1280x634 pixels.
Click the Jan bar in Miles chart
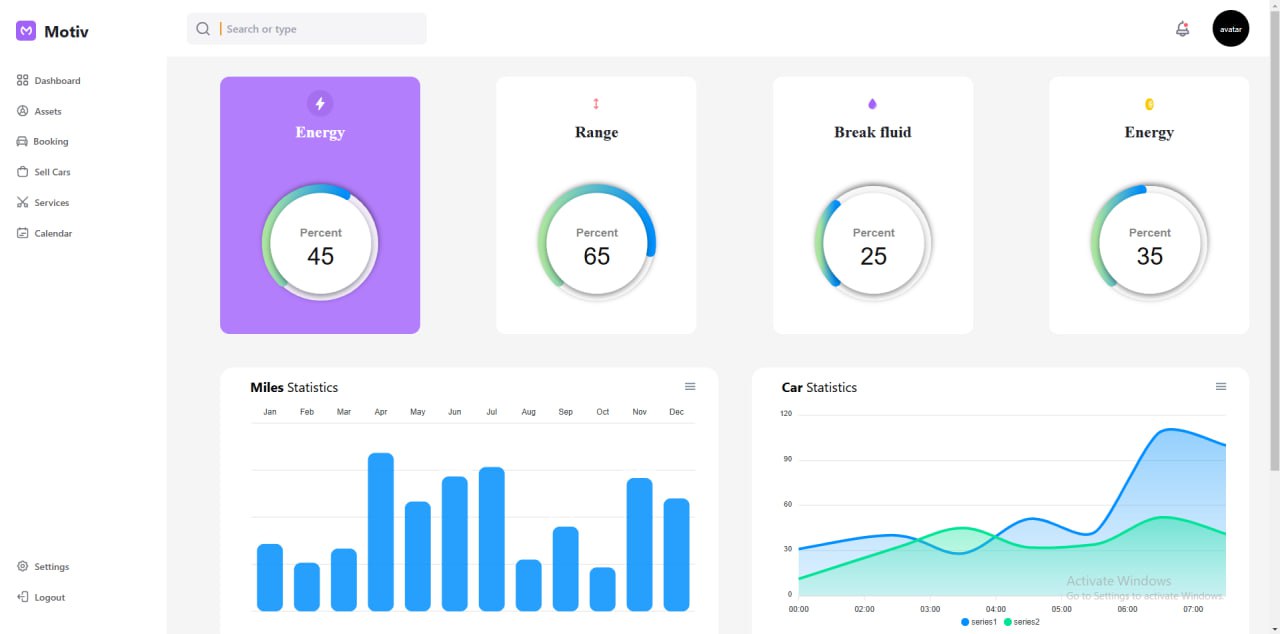tap(270, 577)
